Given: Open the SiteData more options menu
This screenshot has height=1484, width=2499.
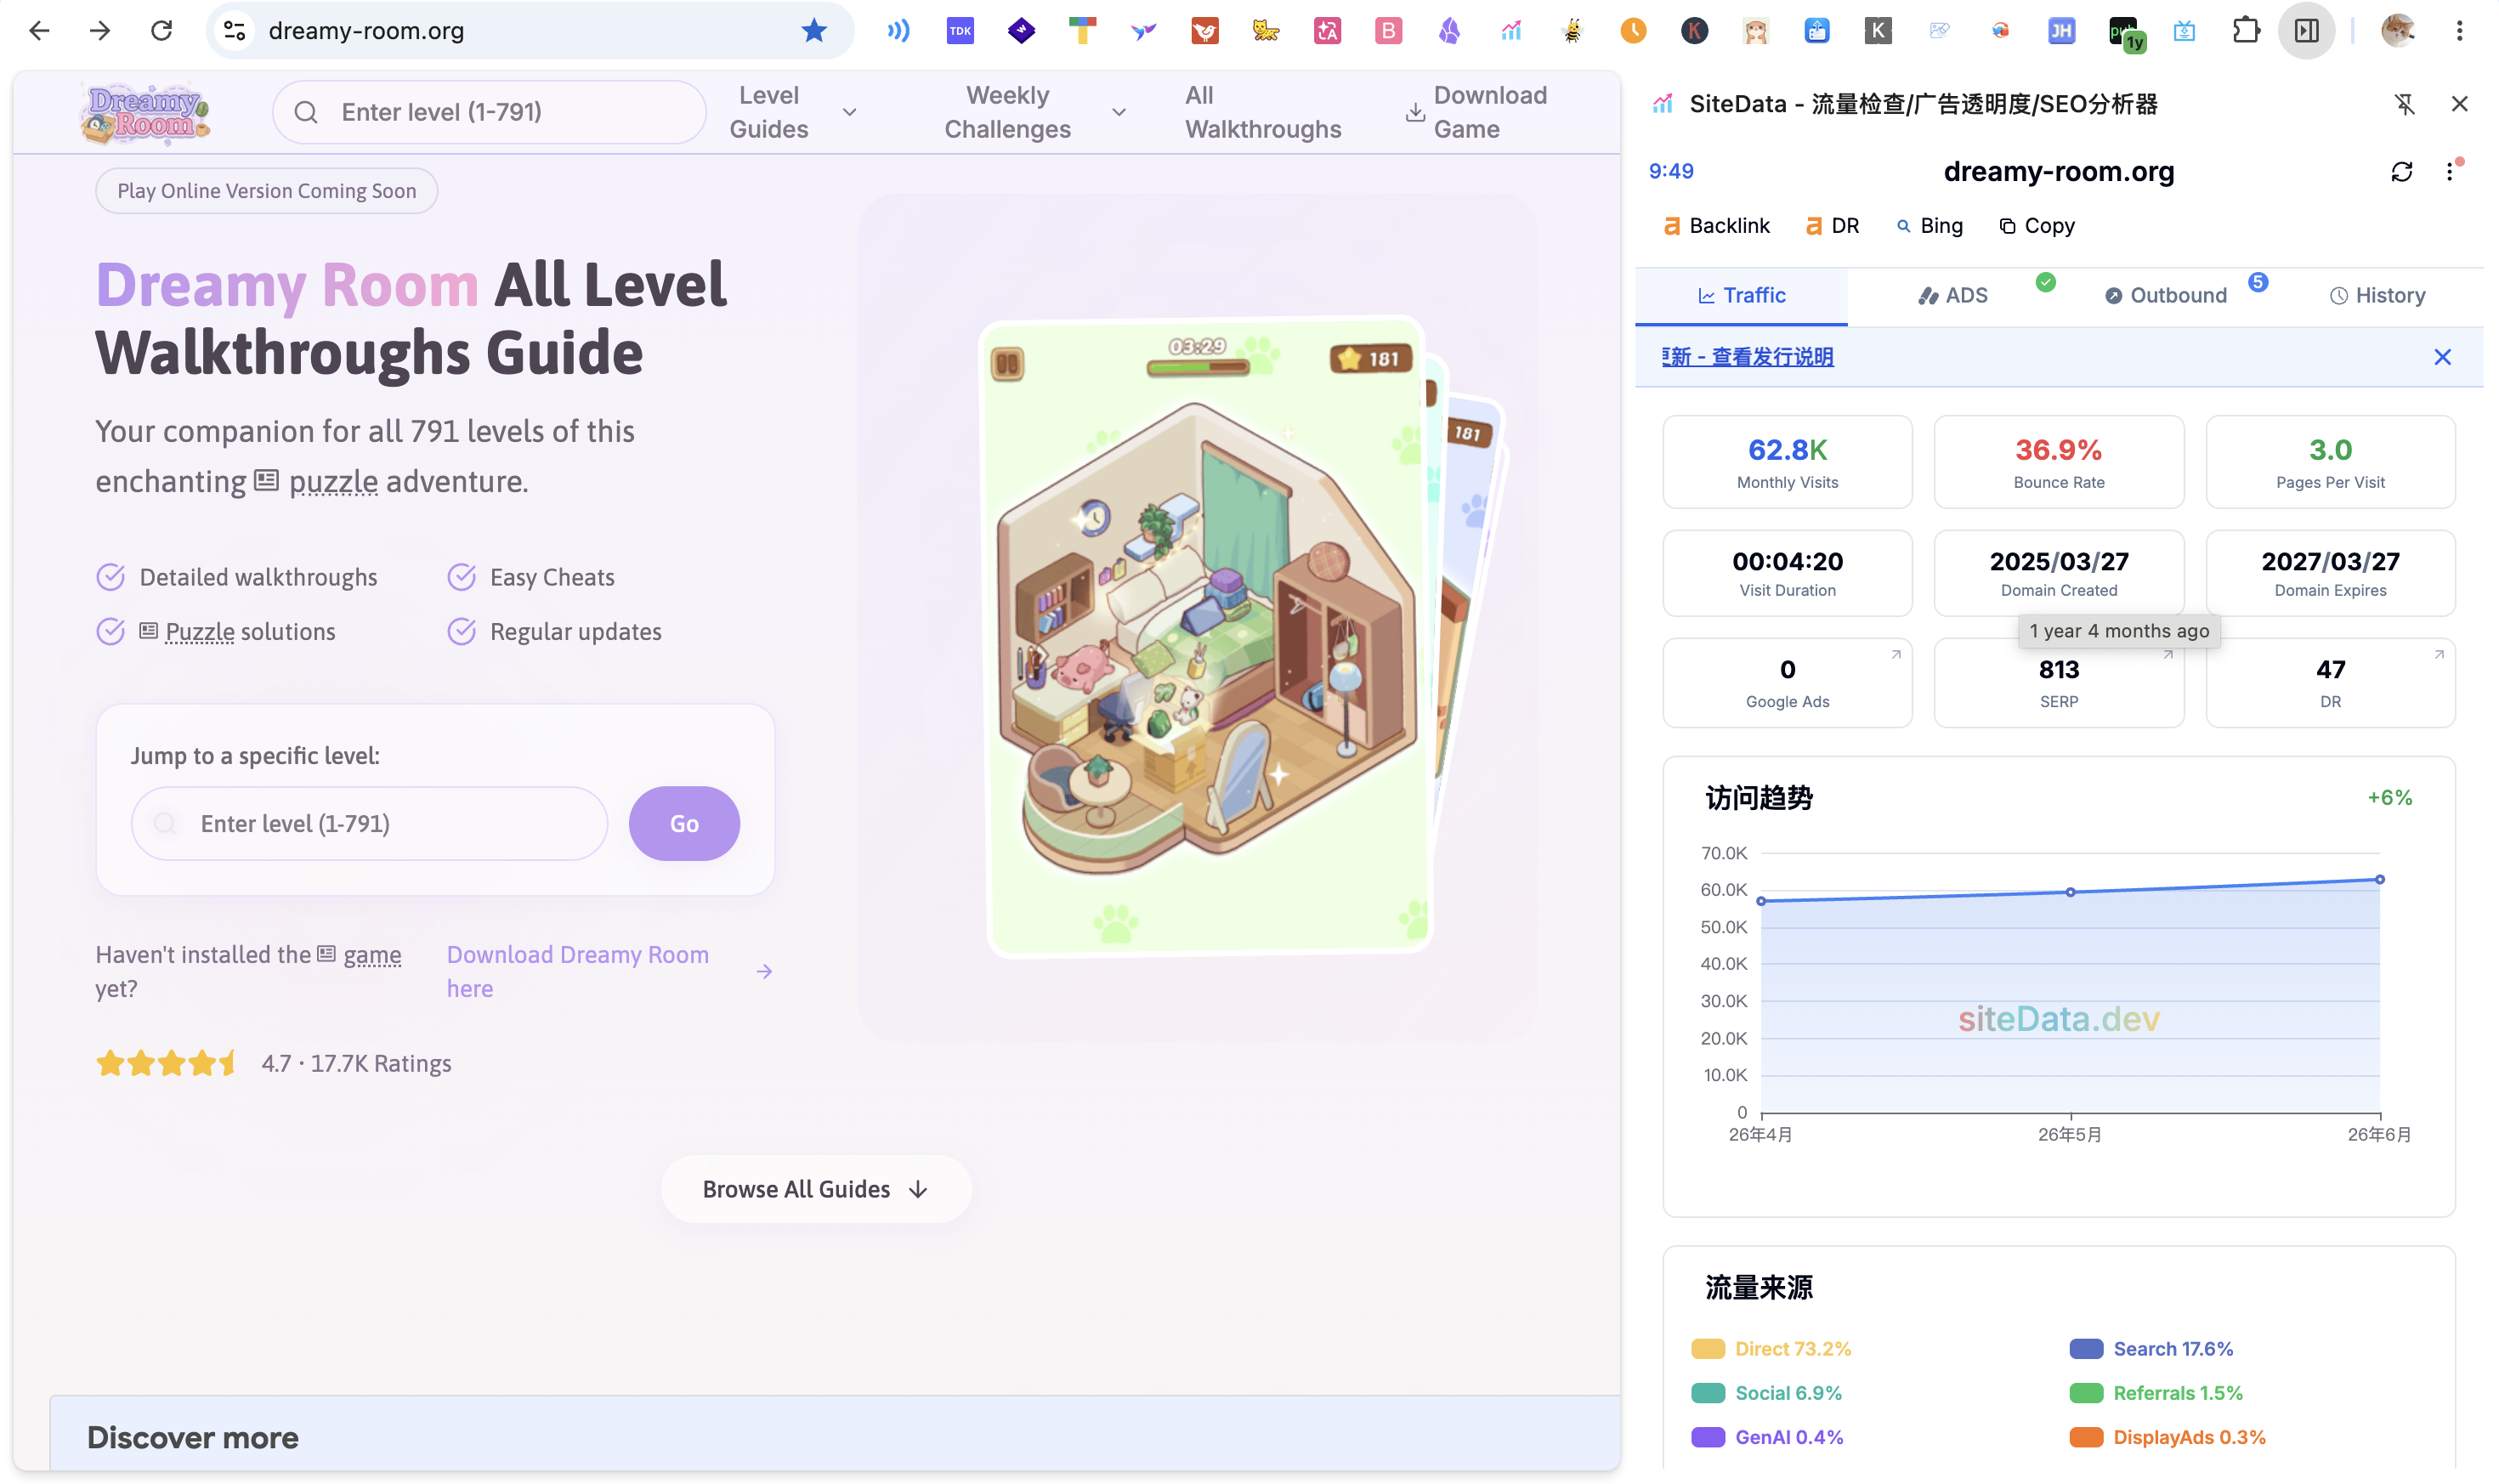Looking at the screenshot, I should tap(2449, 172).
